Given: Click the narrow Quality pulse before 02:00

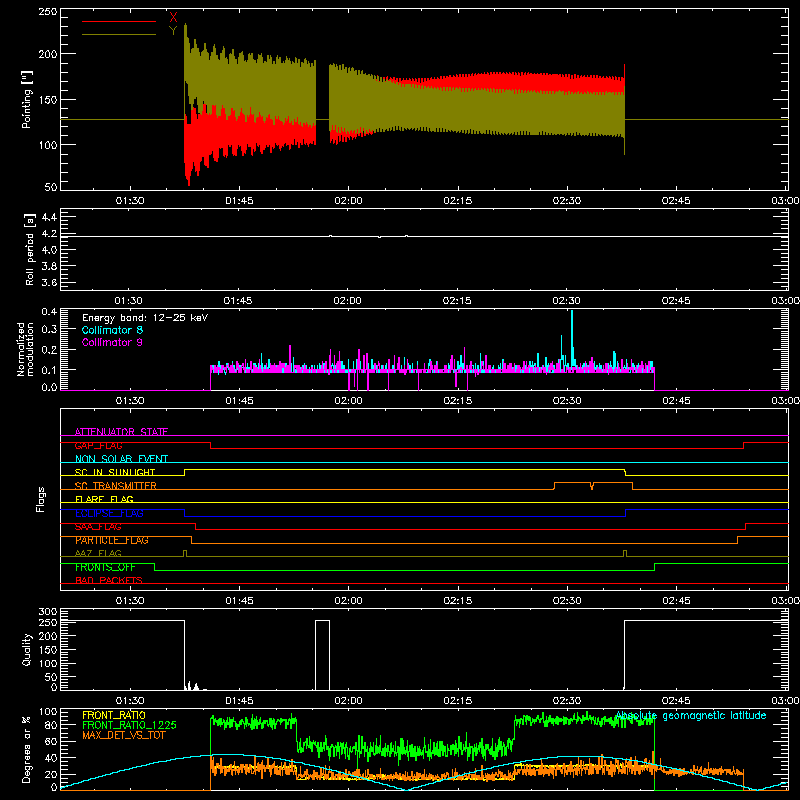Looking at the screenshot, I should pyautogui.click(x=322, y=655).
